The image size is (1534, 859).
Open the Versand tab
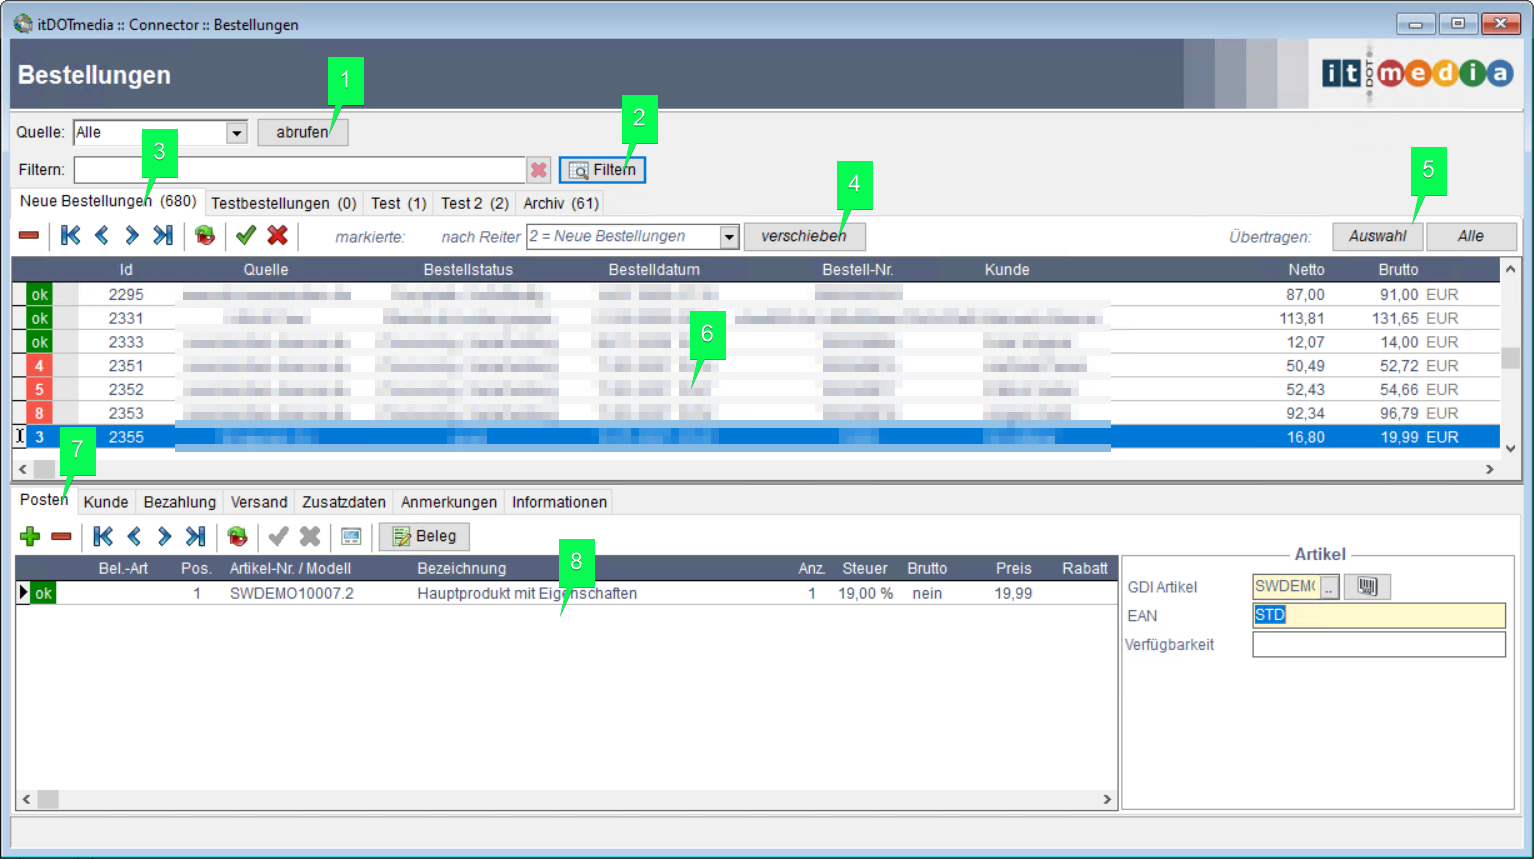259,502
